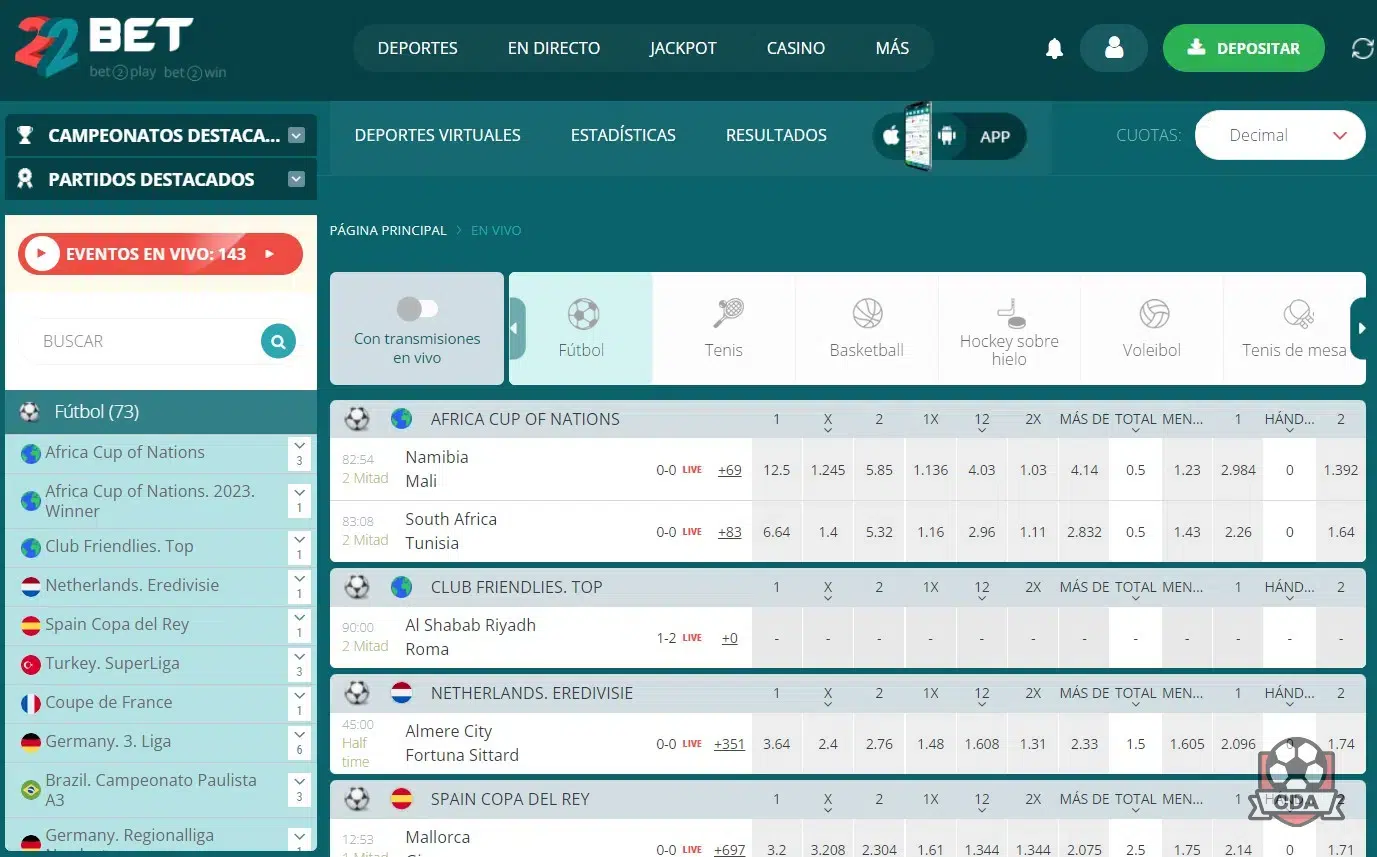1377x857 pixels.
Task: Click Página Principal breadcrumb link
Action: pos(388,230)
